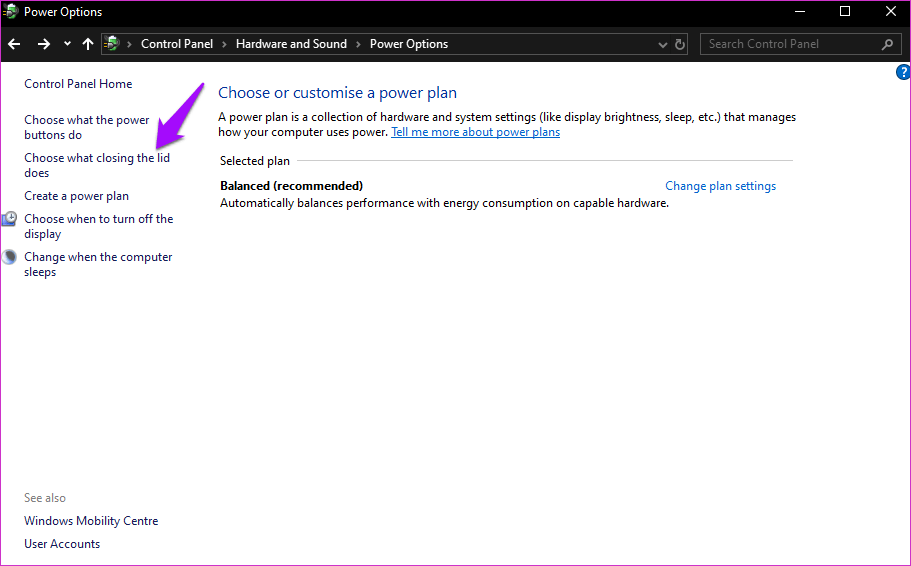Open Change plan settings for Balanced
The image size is (911, 566).
(x=720, y=186)
